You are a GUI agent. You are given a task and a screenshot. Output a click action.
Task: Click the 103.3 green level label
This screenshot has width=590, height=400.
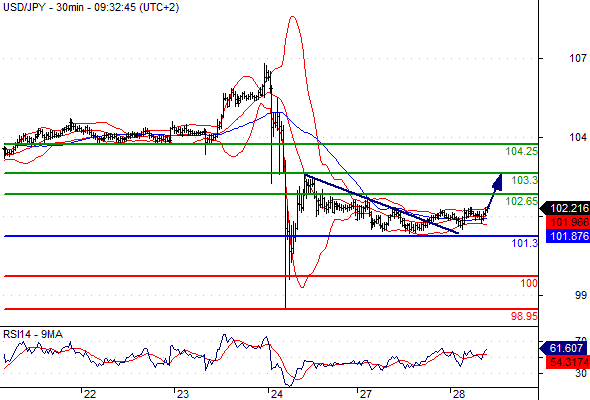point(525,180)
